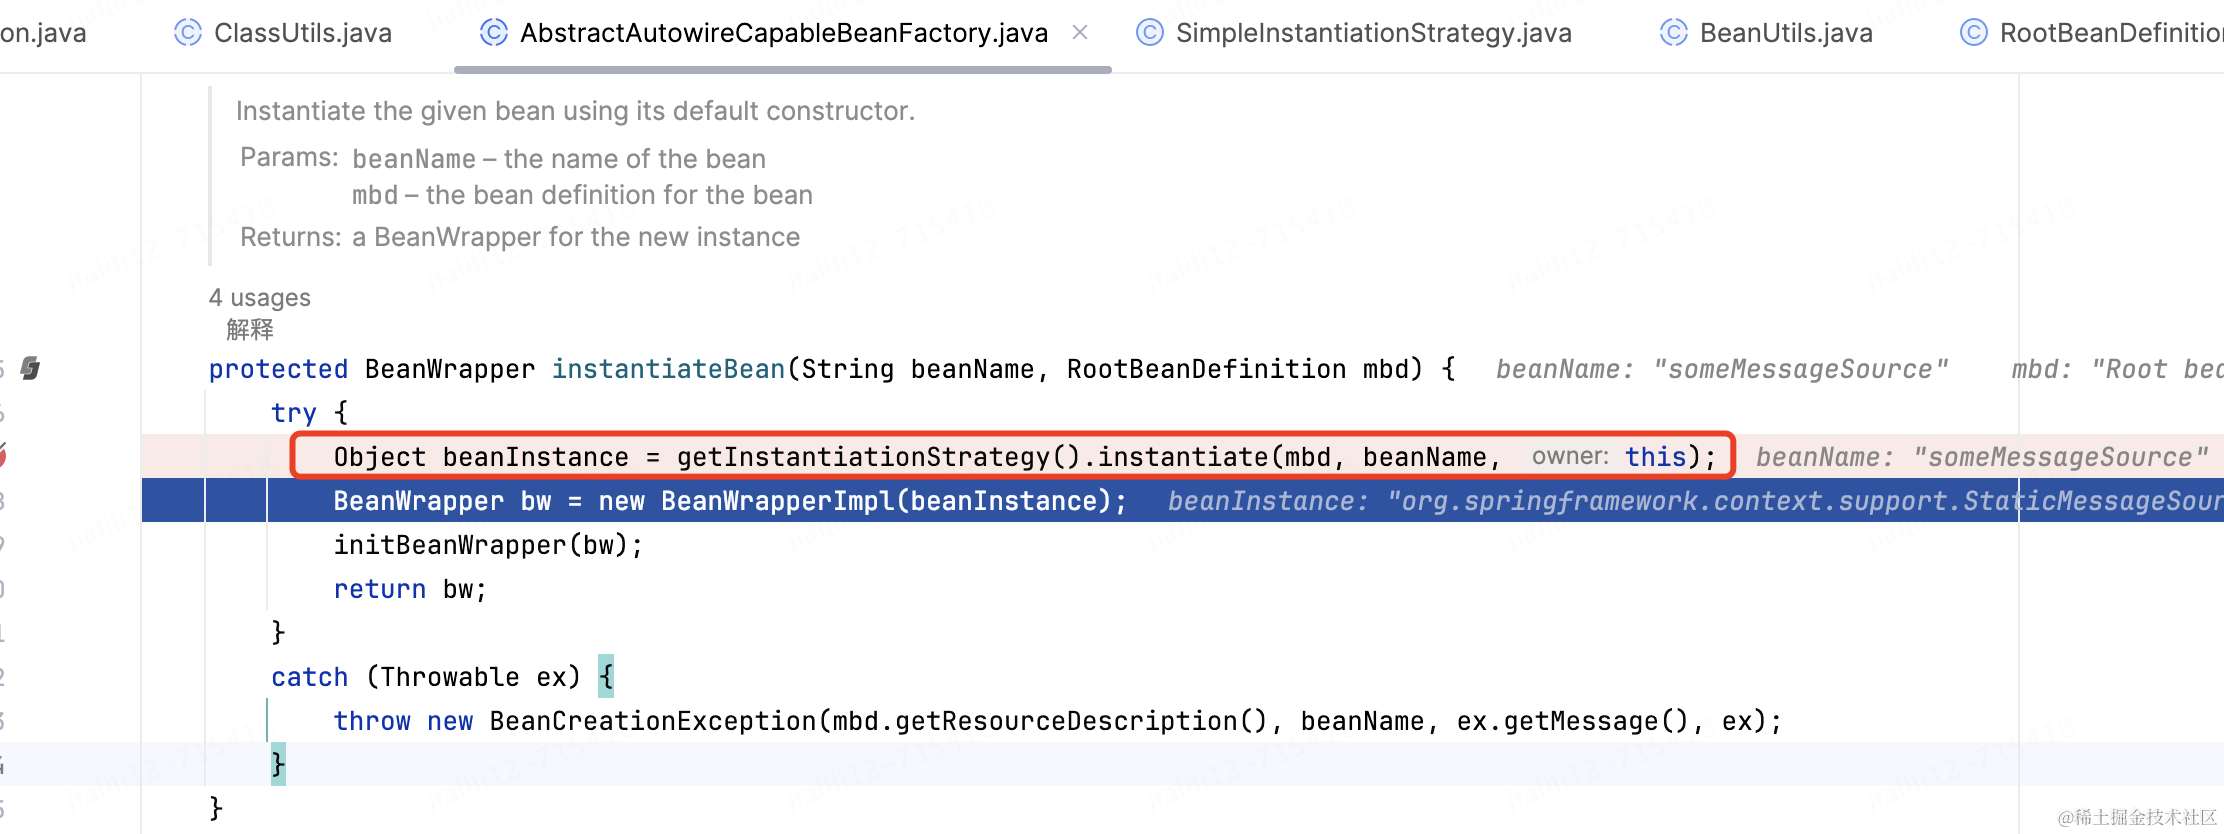Click the 解释 inlay hint link
This screenshot has height=834, width=2224.
pos(250,329)
